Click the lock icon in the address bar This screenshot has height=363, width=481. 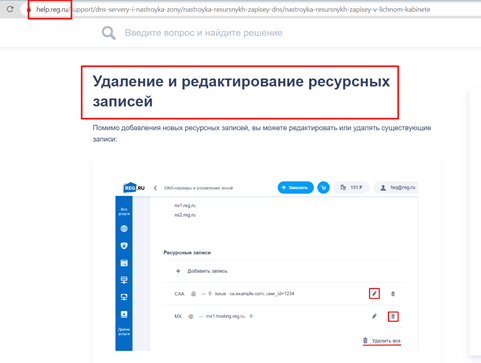pos(29,10)
